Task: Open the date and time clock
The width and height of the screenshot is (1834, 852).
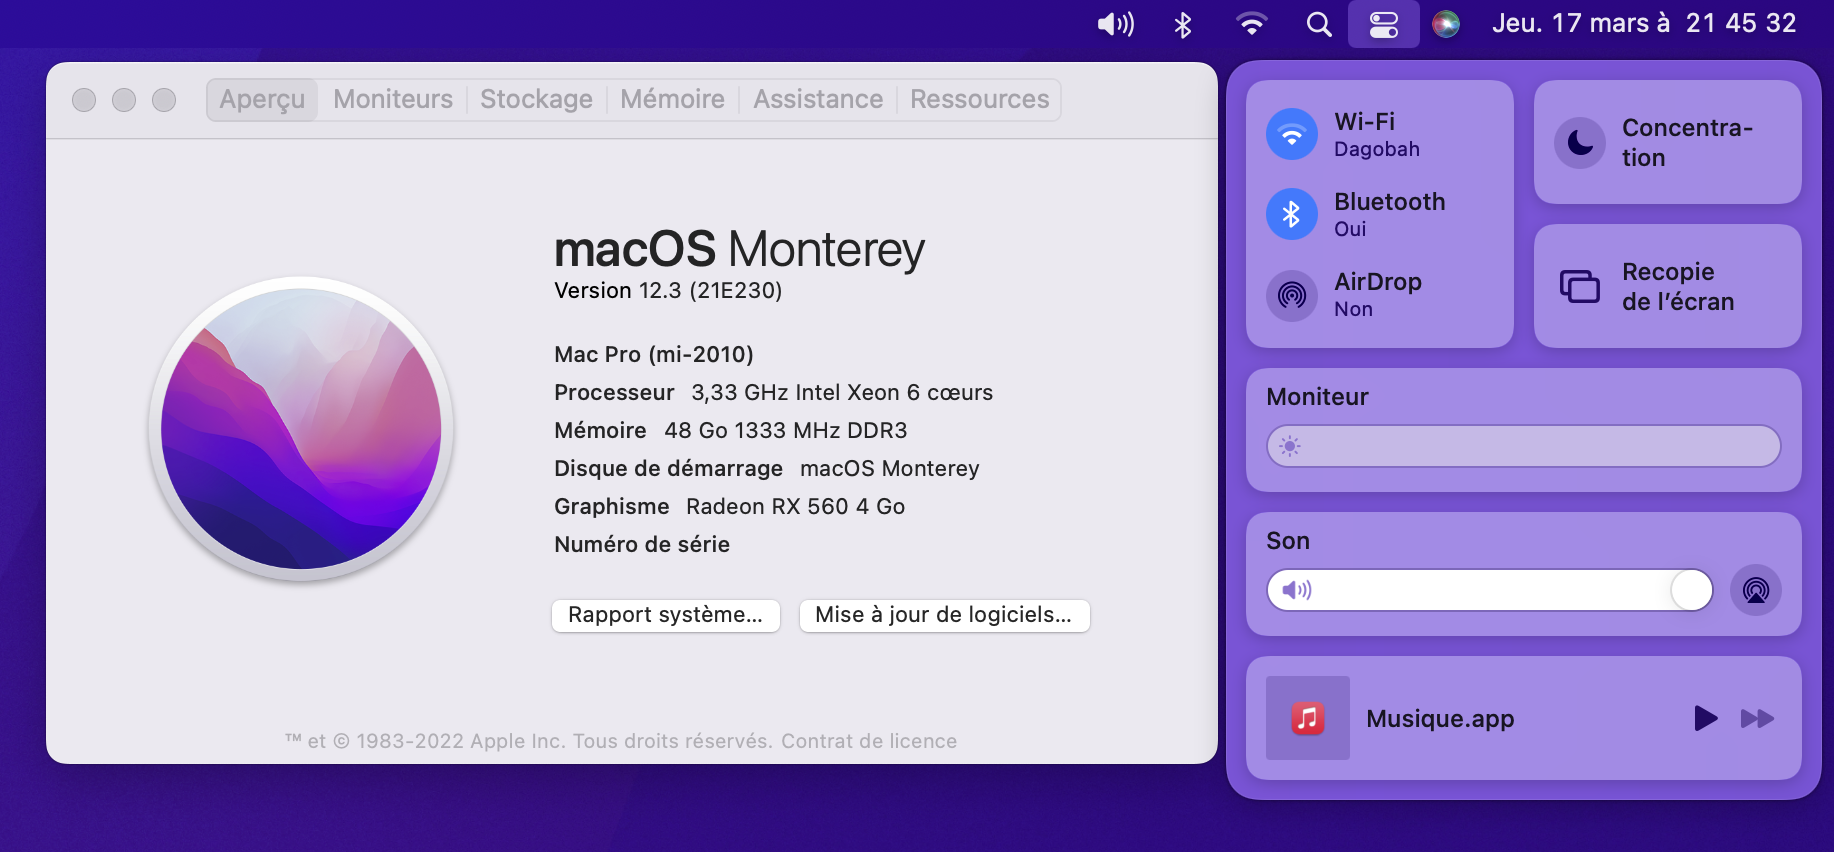Action: [1644, 23]
